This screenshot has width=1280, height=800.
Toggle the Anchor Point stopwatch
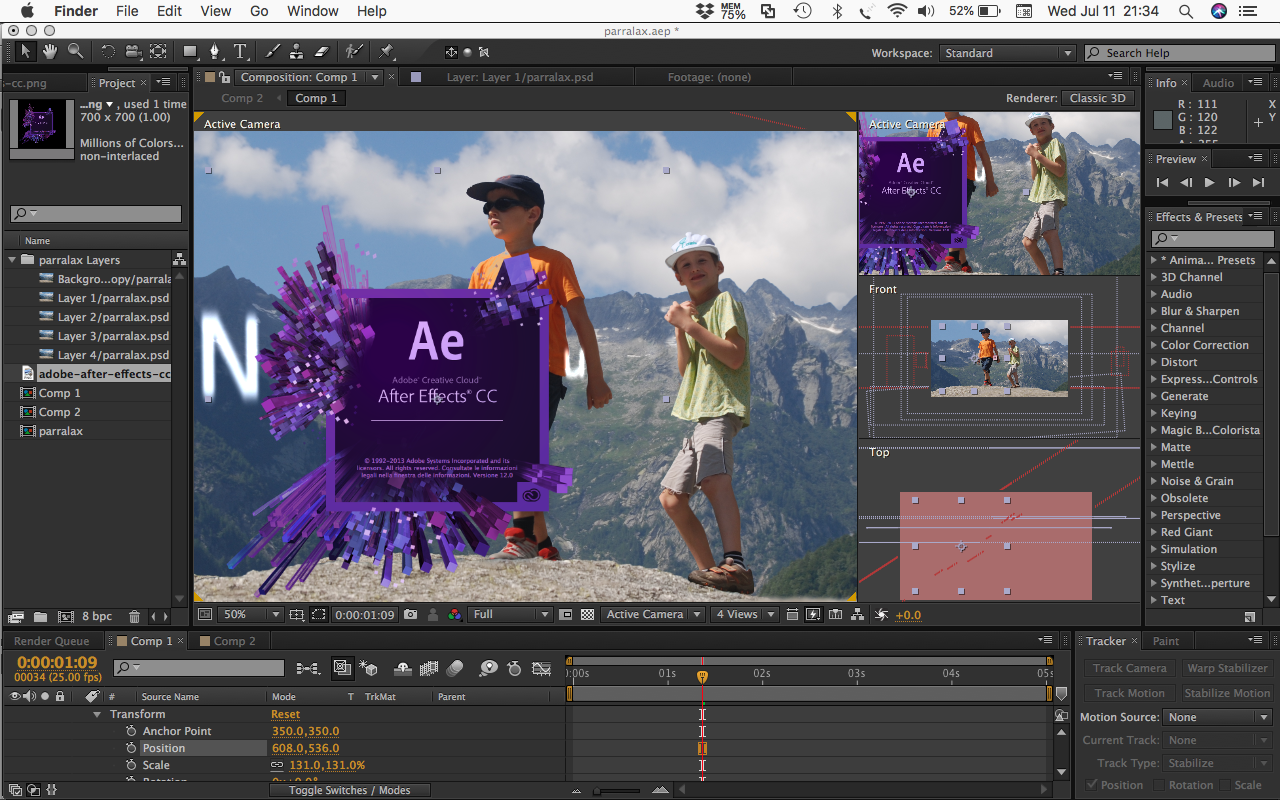pyautogui.click(x=131, y=731)
